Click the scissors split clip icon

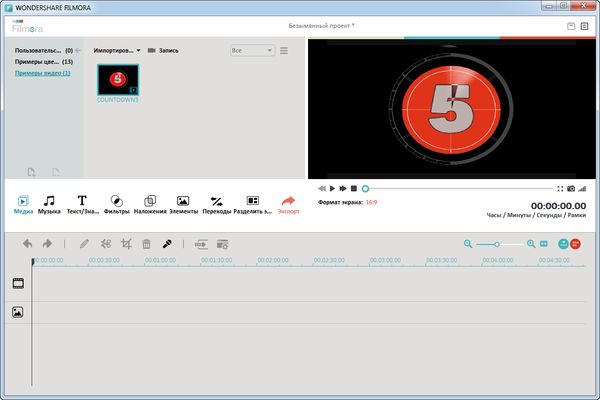coord(106,244)
